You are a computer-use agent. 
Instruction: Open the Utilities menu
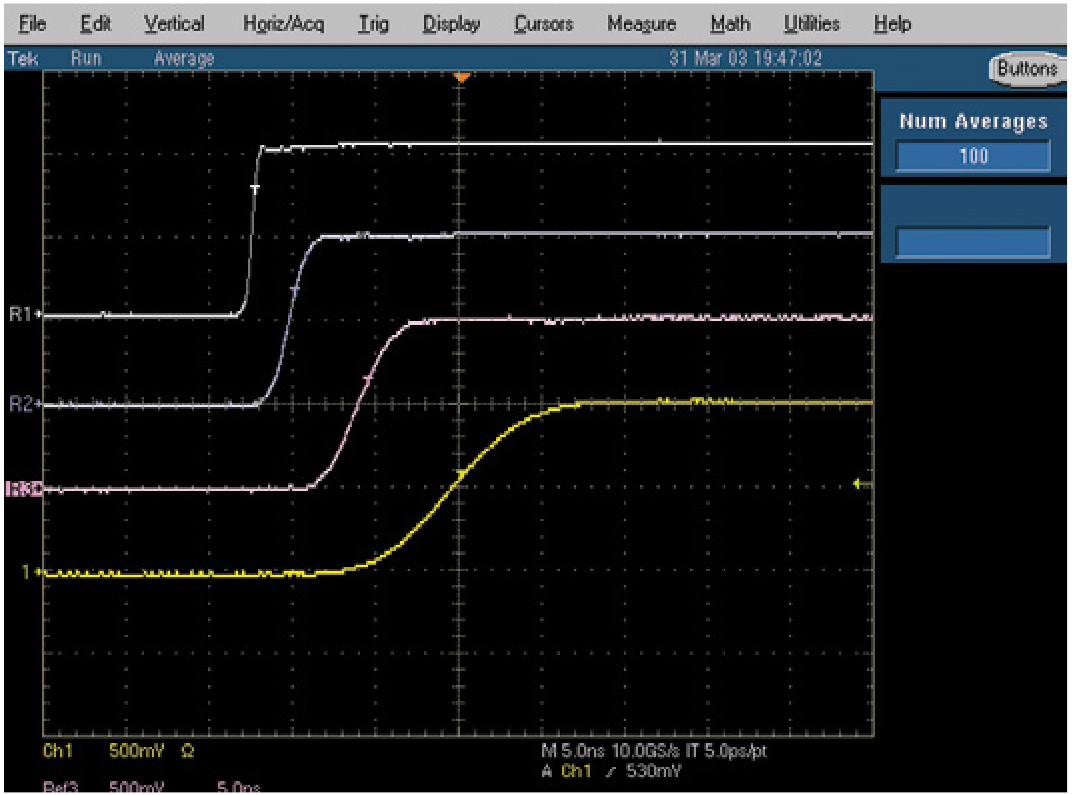click(811, 24)
